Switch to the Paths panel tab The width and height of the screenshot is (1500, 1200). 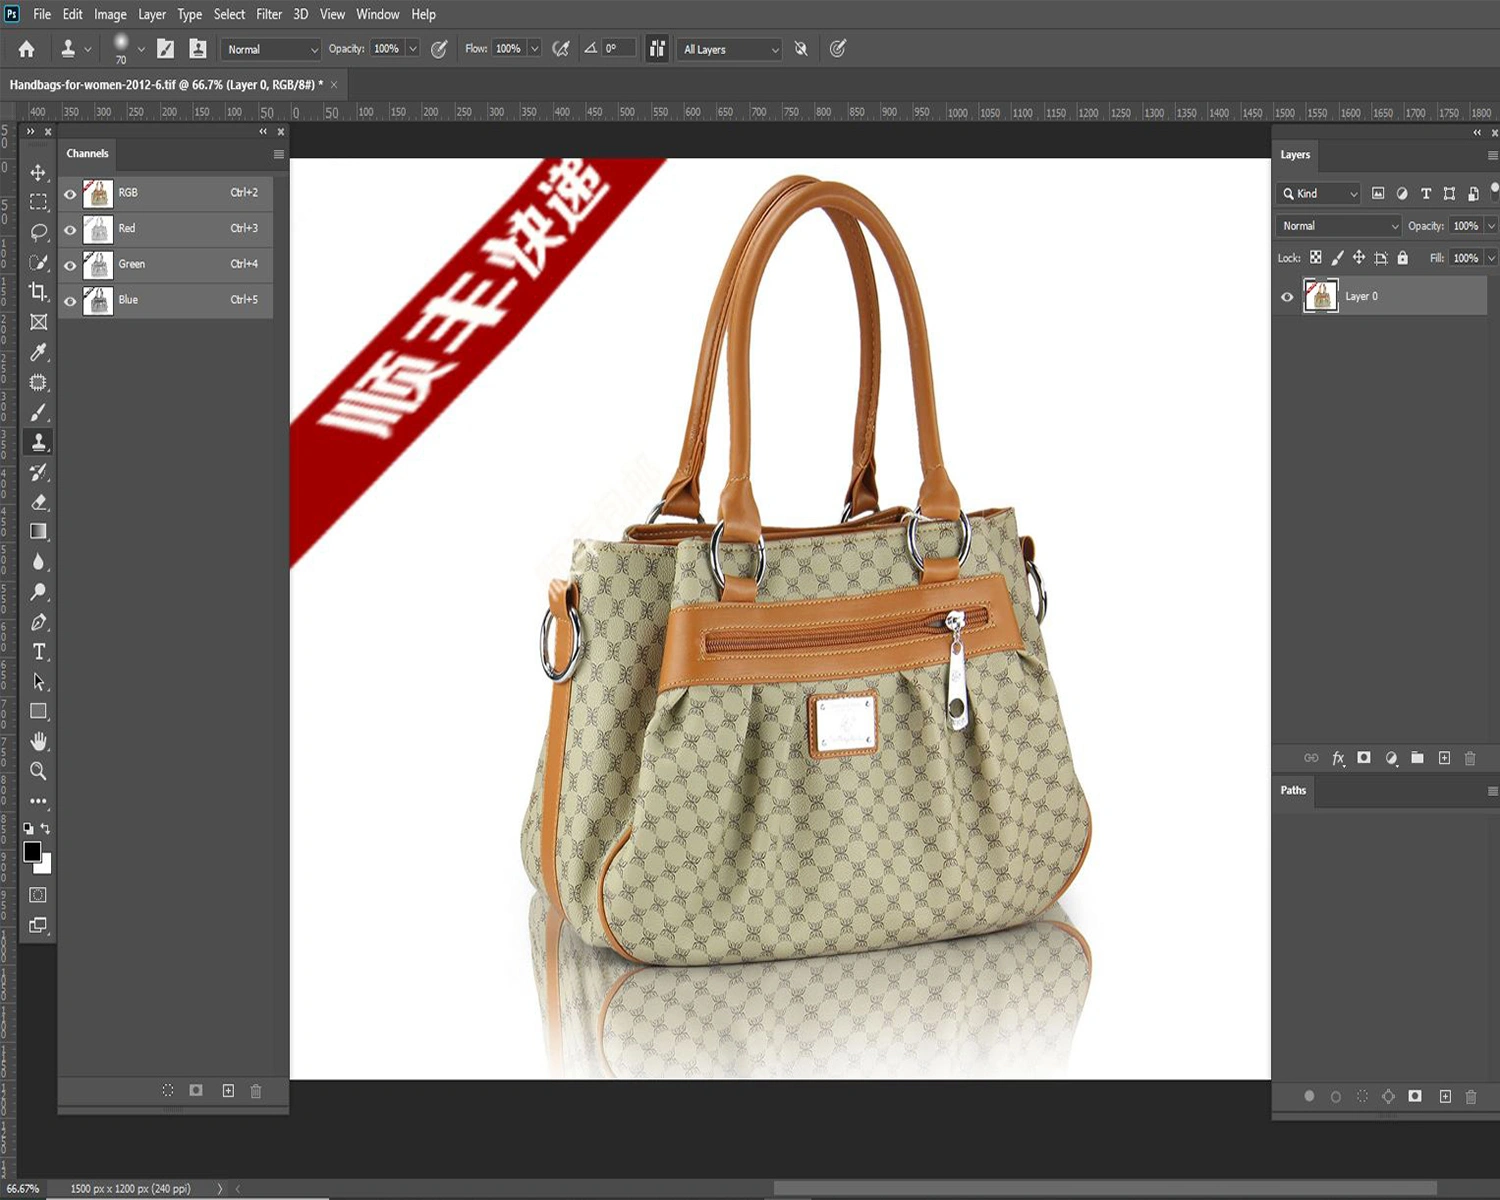pos(1293,790)
